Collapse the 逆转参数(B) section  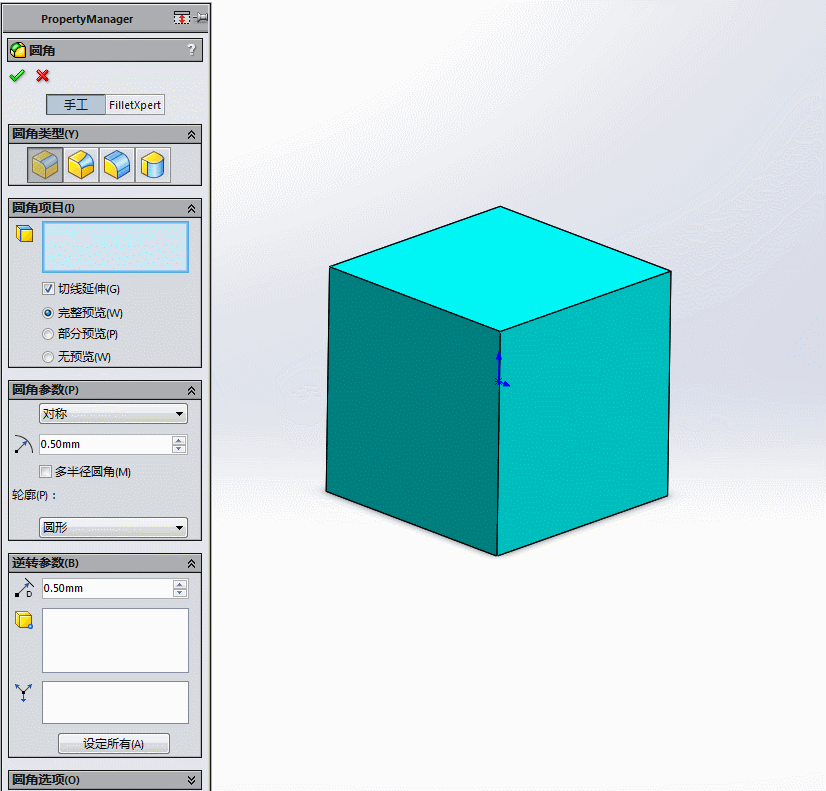pos(191,563)
